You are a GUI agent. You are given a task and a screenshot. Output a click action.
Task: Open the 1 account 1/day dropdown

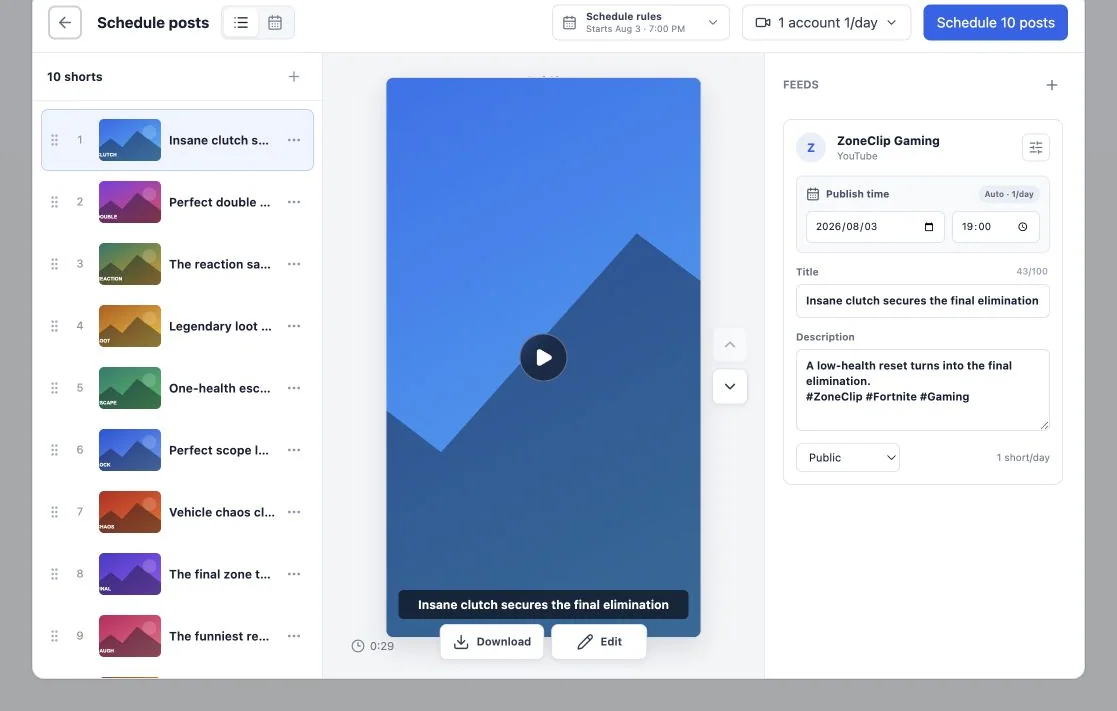pyautogui.click(x=826, y=23)
